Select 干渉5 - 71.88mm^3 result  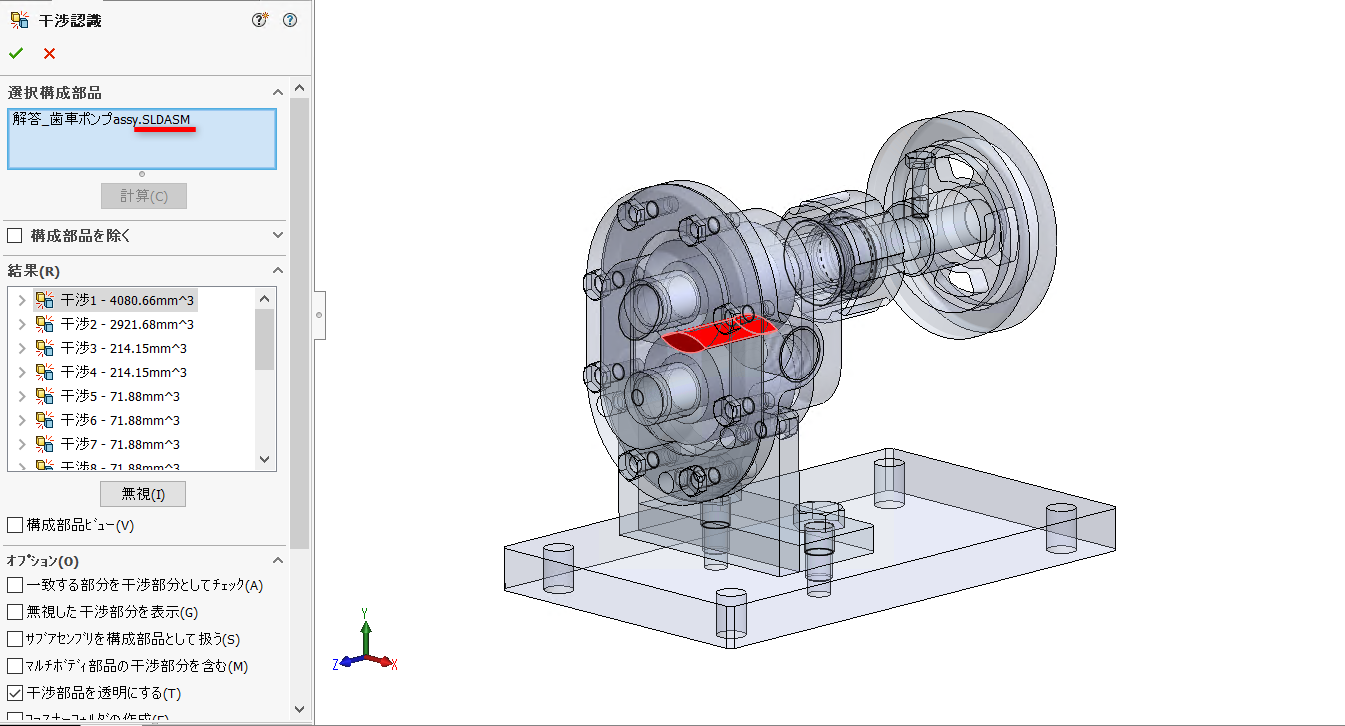tap(120, 396)
